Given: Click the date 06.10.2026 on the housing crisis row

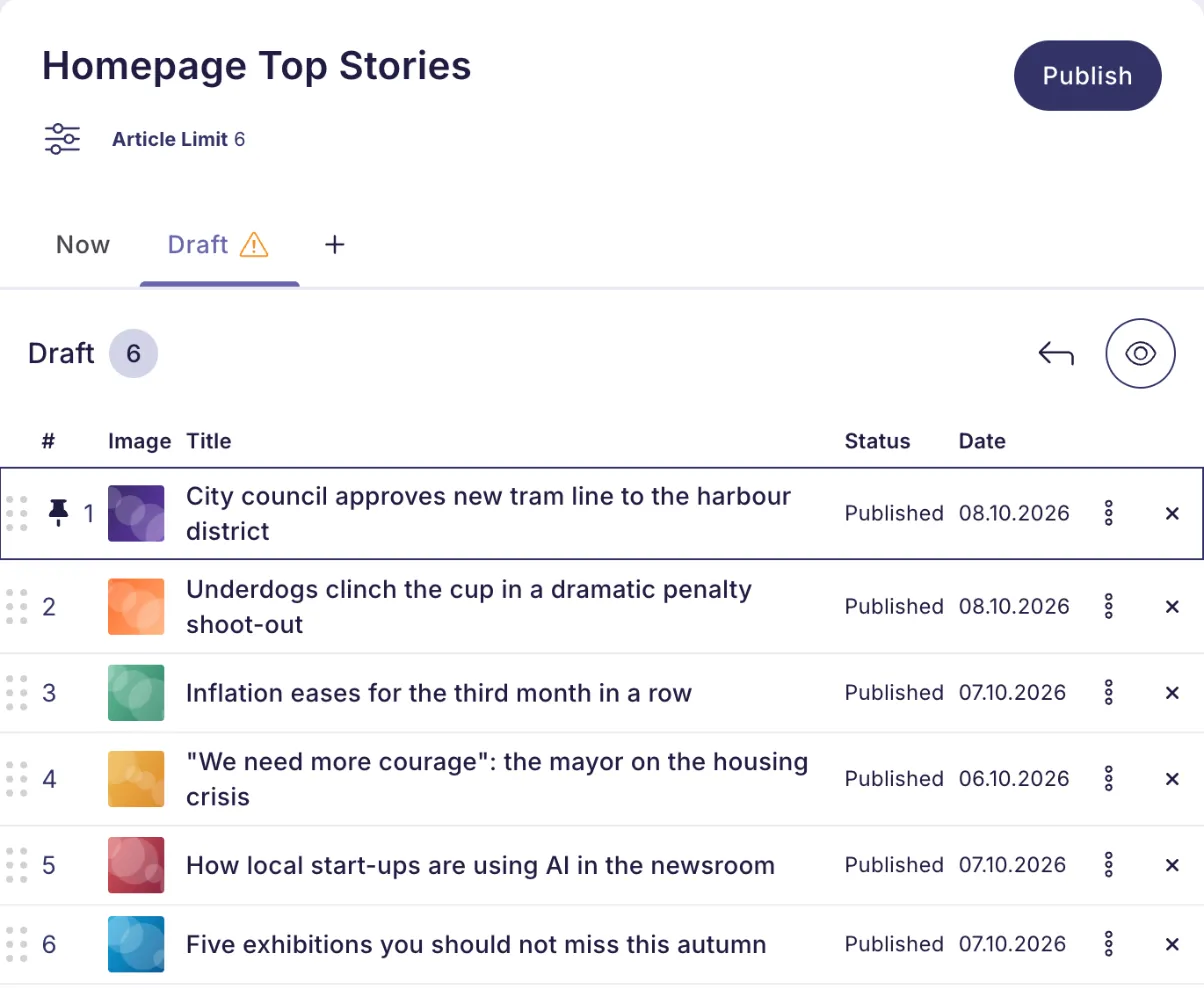Looking at the screenshot, I should [1013, 779].
